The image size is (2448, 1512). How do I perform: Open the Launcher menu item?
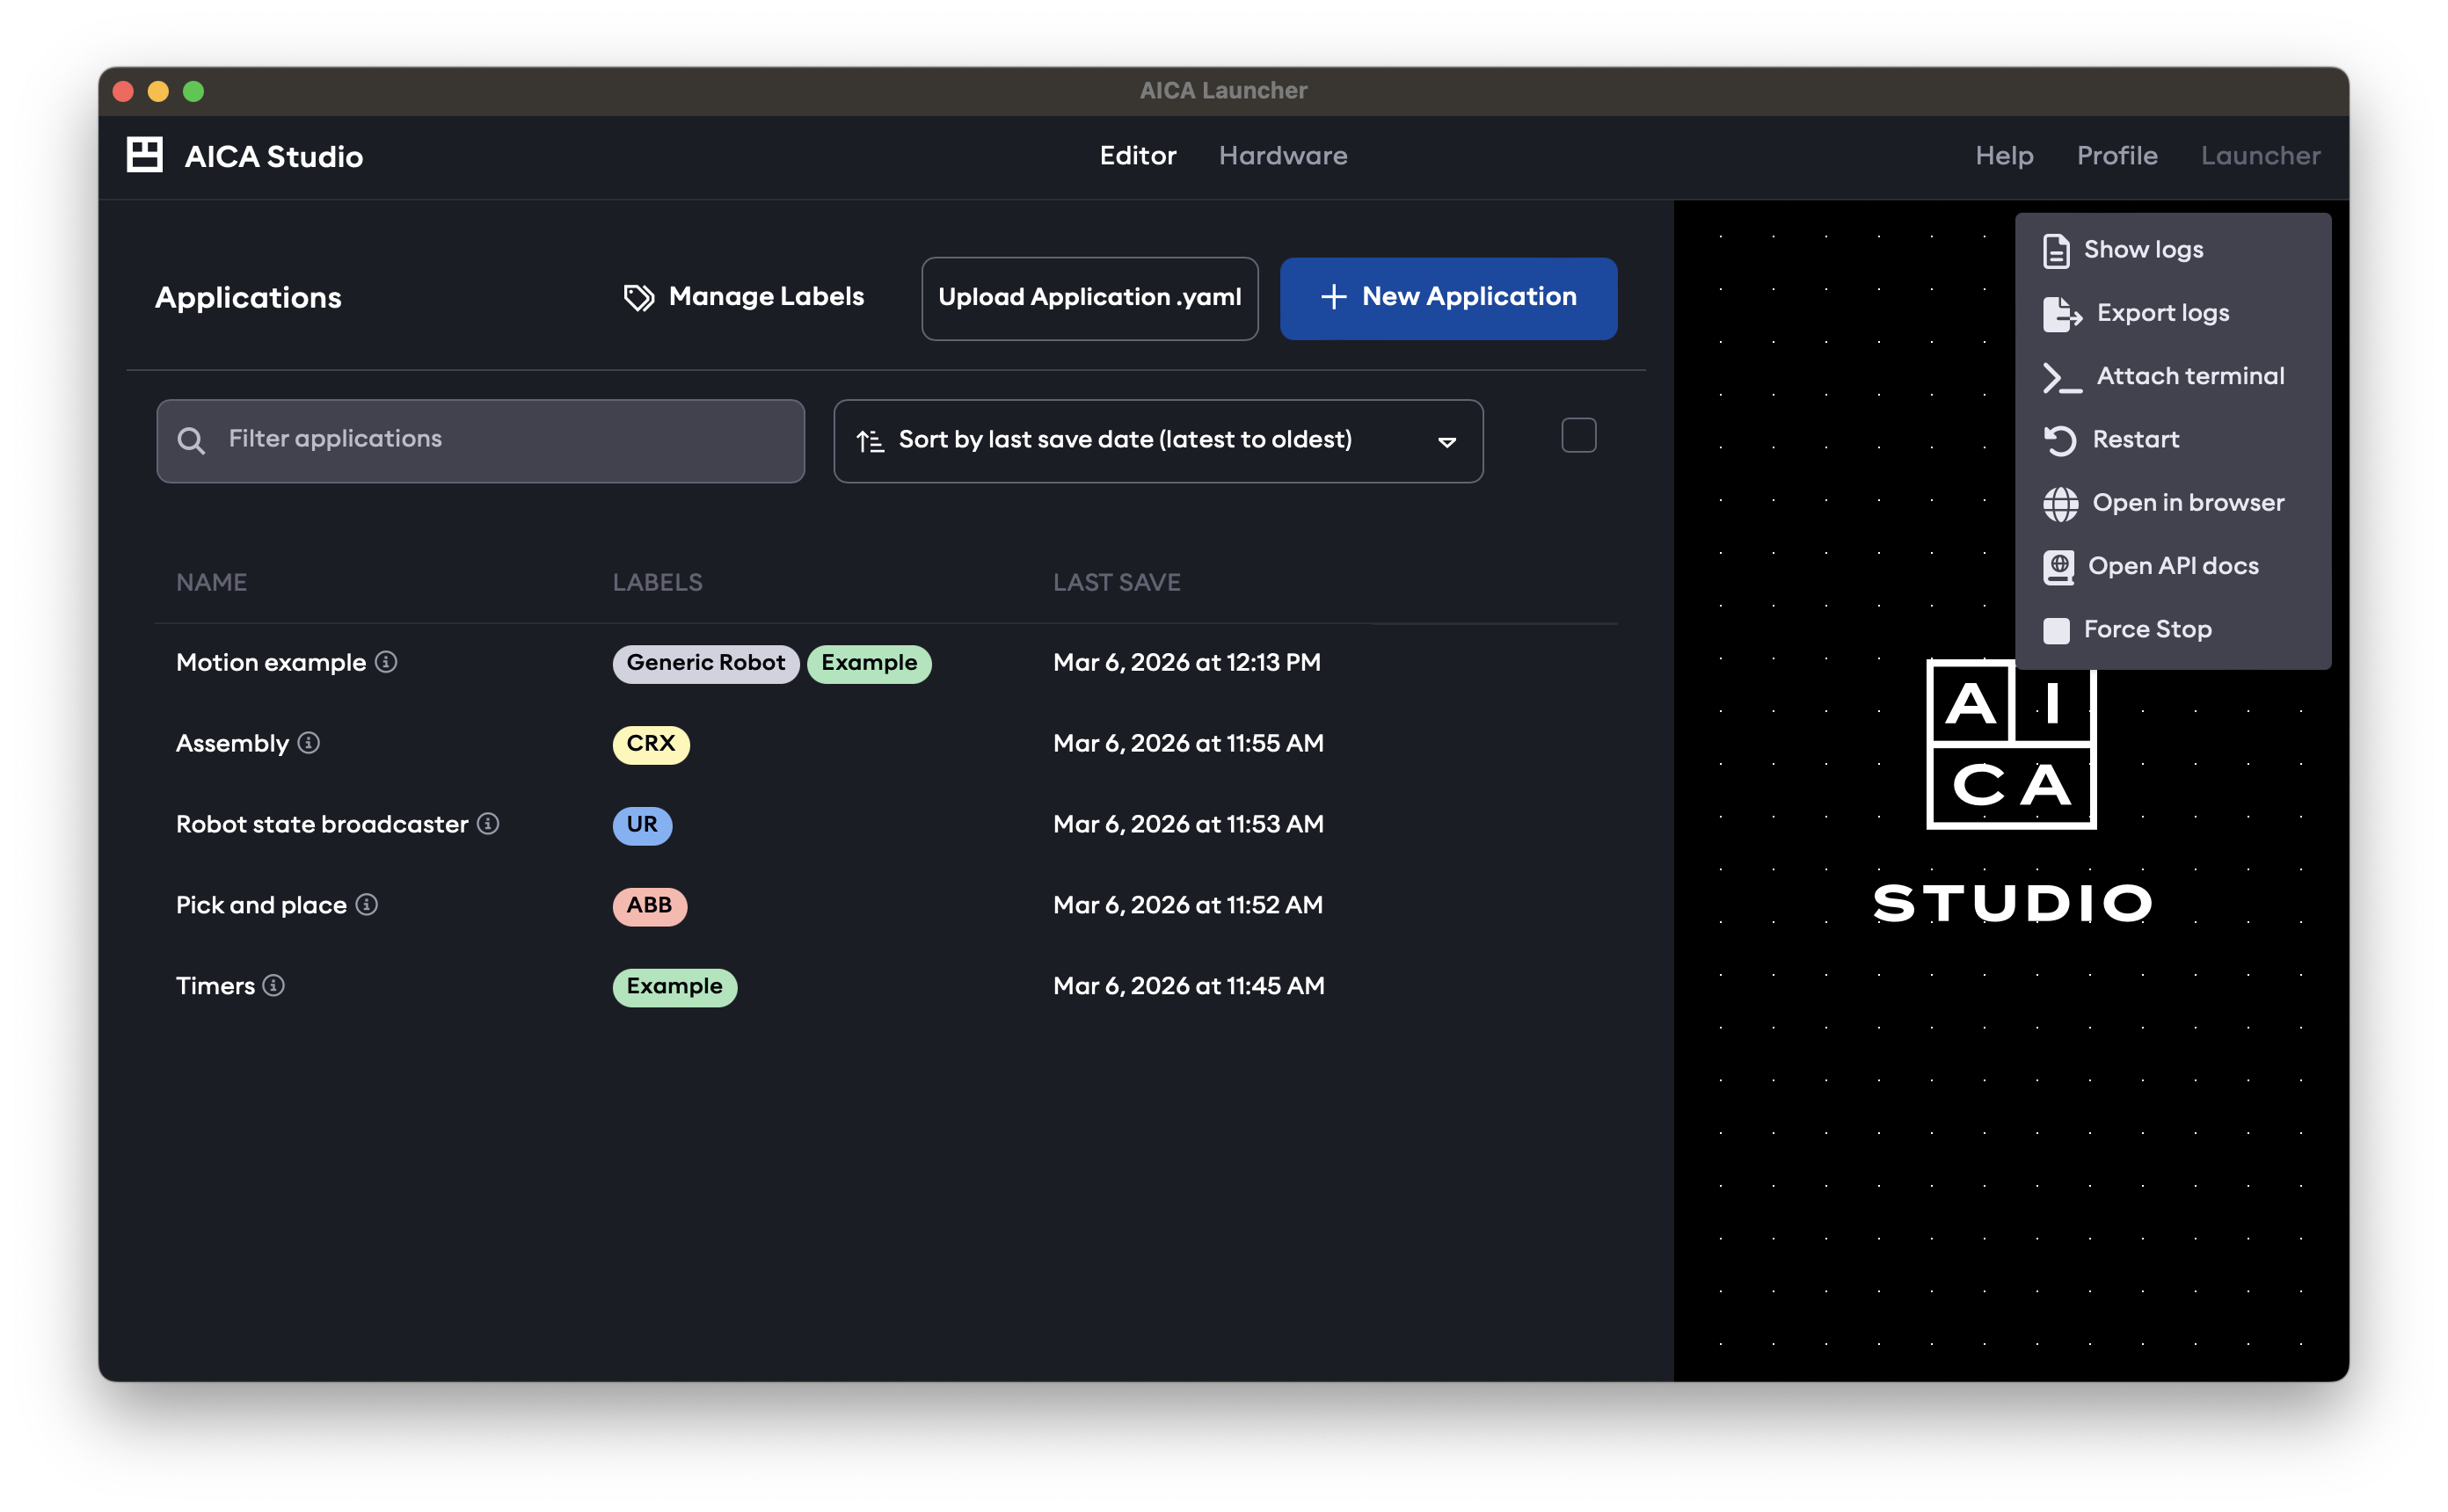click(2261, 156)
